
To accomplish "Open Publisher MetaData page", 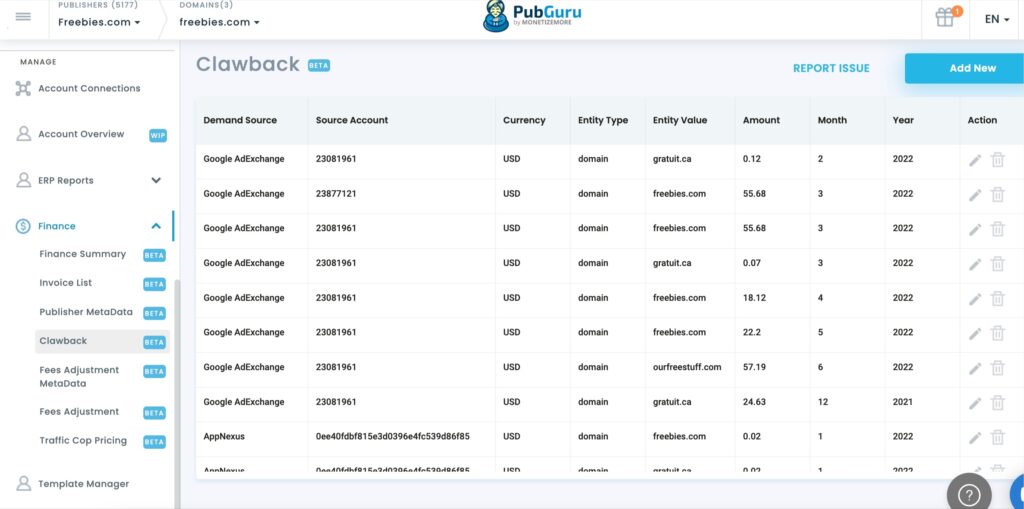I will point(86,312).
